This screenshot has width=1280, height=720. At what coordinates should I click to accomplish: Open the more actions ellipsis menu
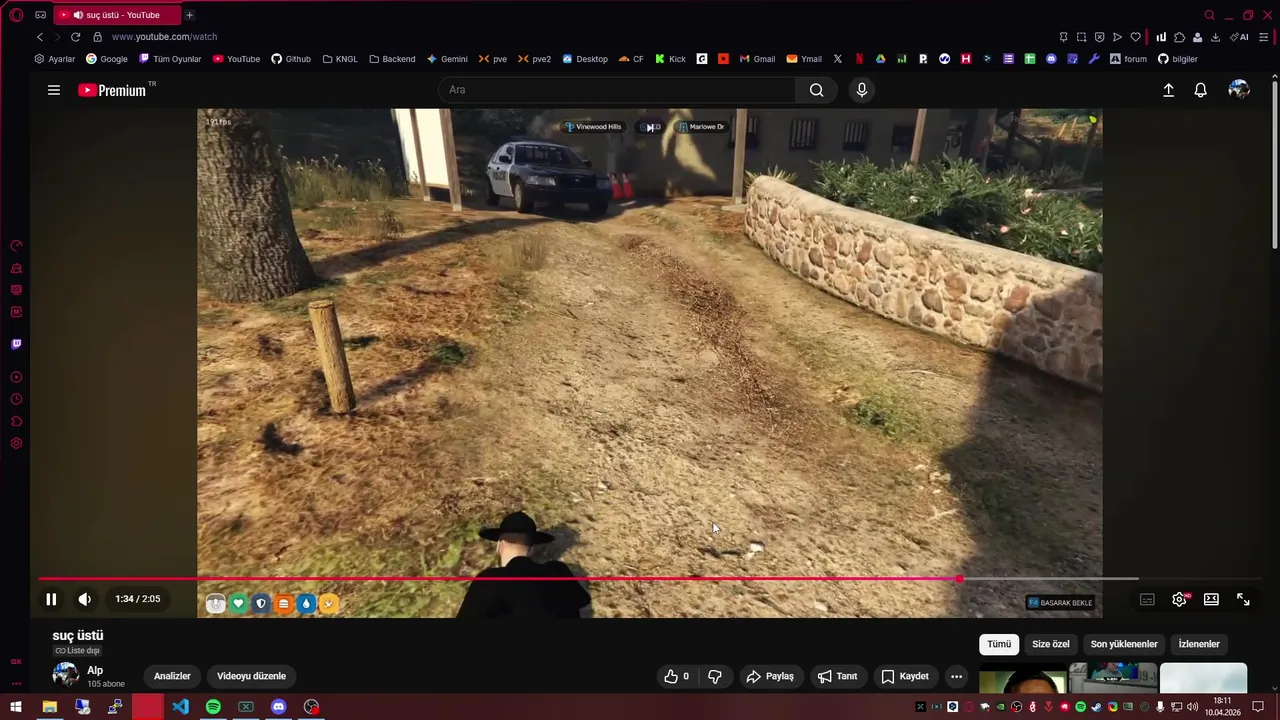click(x=956, y=676)
